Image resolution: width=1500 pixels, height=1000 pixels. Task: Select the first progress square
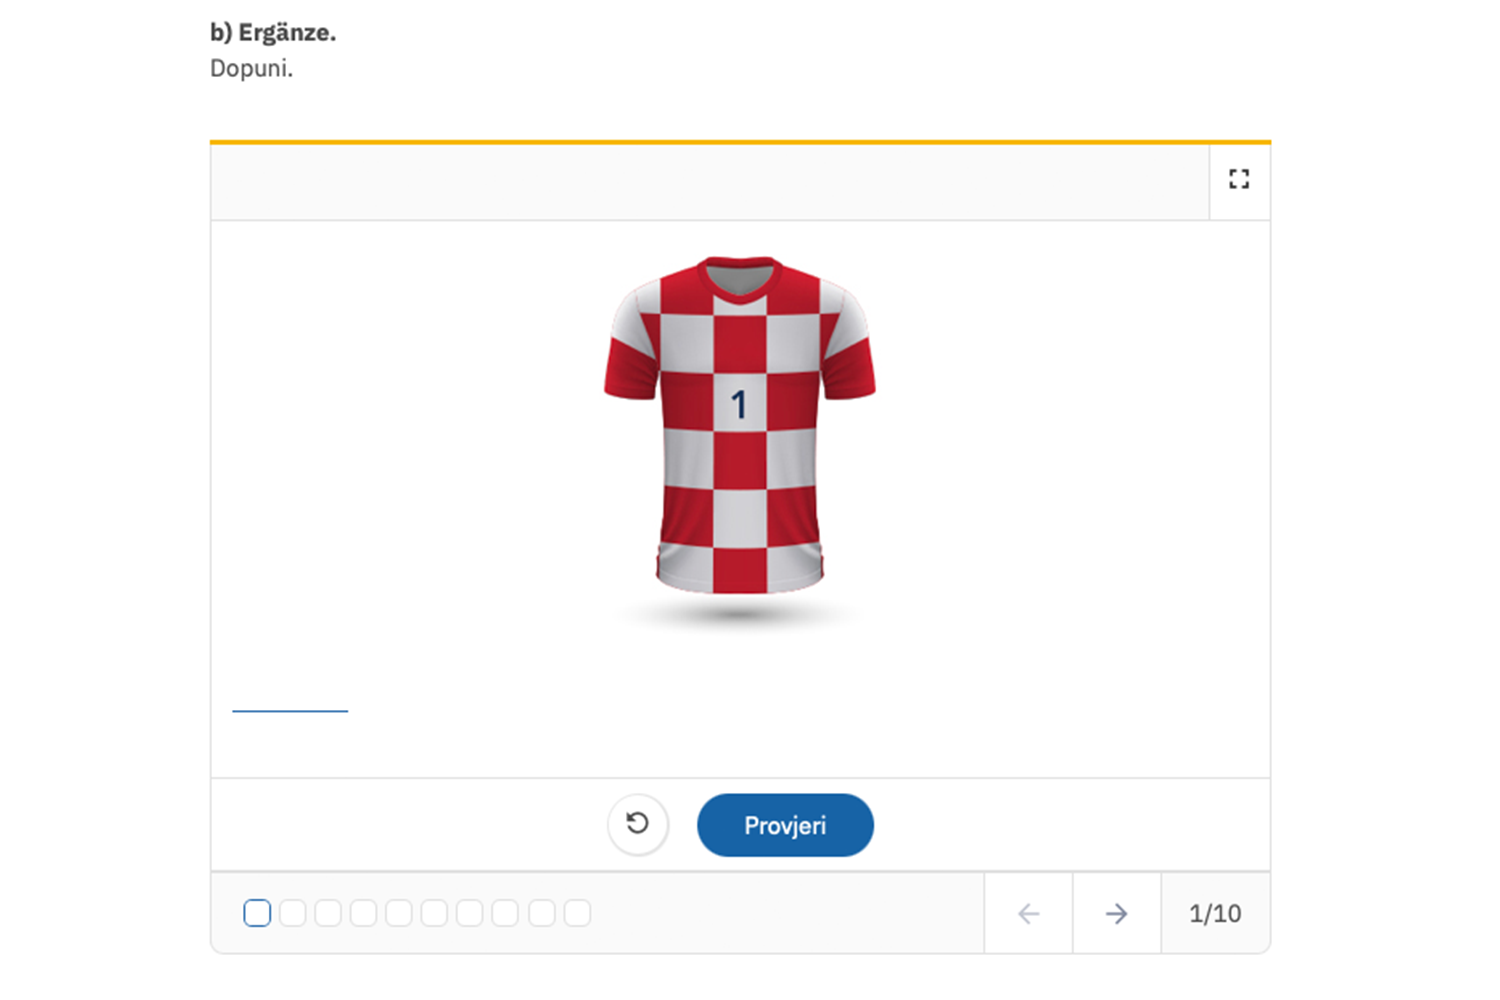pos(257,913)
